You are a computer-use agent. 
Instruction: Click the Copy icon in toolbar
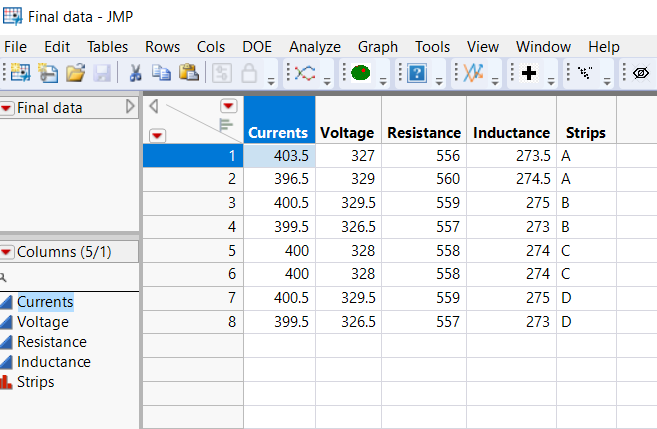161,73
